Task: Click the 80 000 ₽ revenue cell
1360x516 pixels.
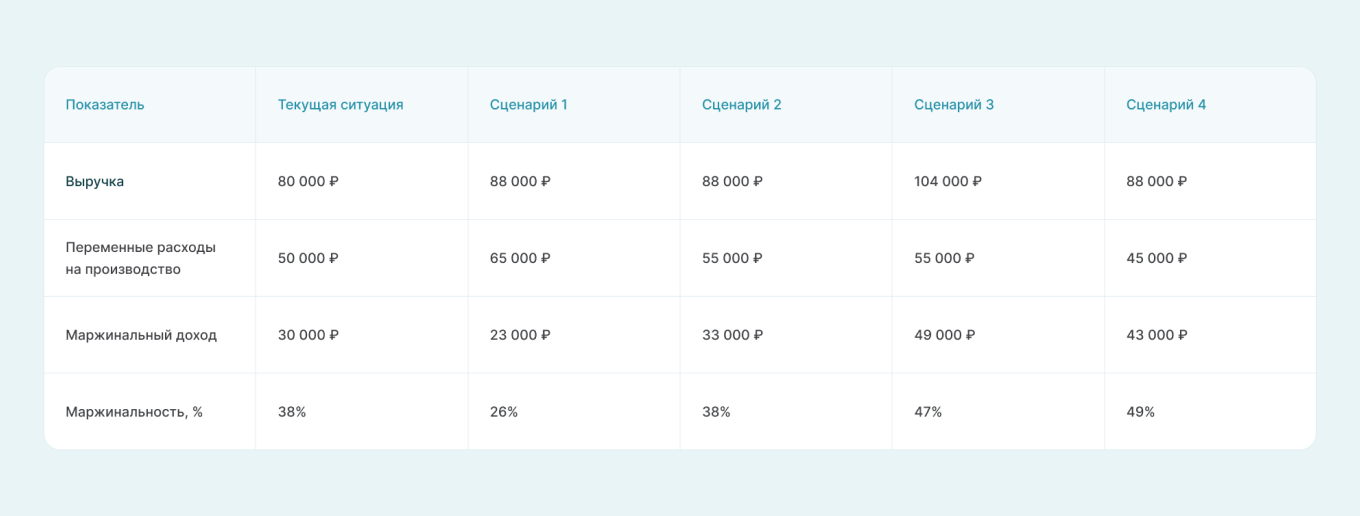Action: pyautogui.click(x=308, y=182)
